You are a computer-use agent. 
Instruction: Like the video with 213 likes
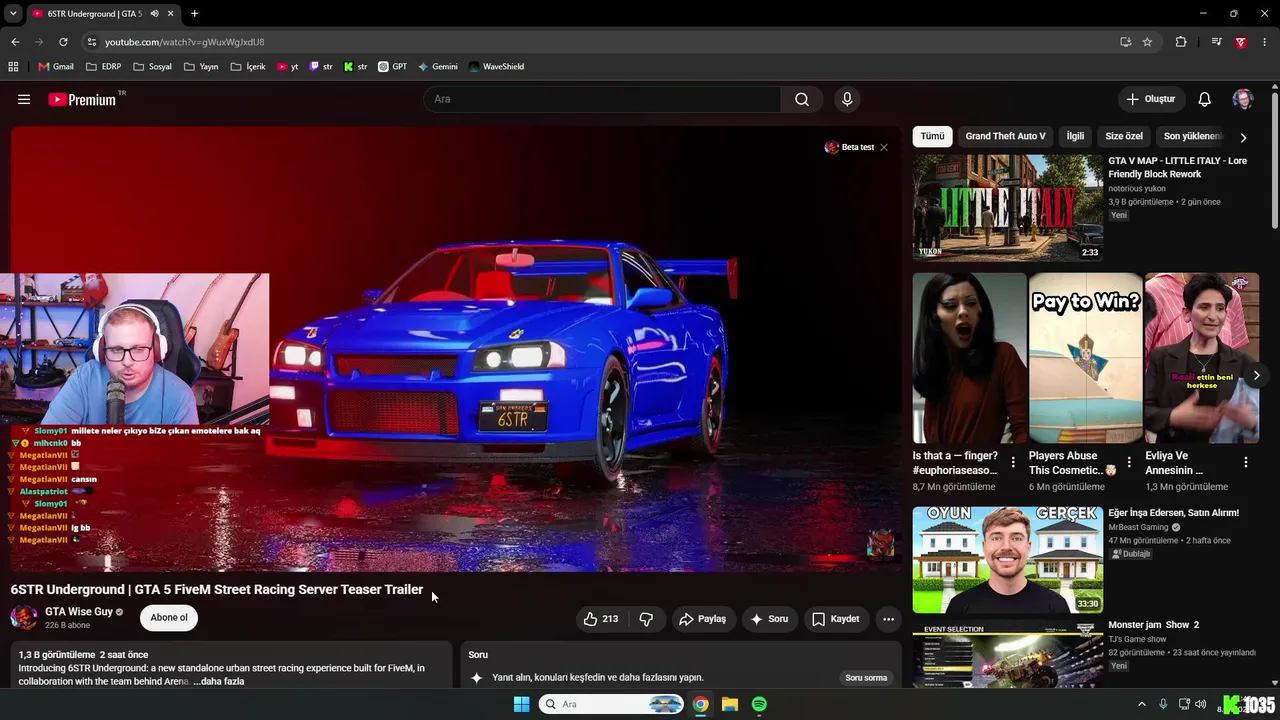(x=602, y=619)
